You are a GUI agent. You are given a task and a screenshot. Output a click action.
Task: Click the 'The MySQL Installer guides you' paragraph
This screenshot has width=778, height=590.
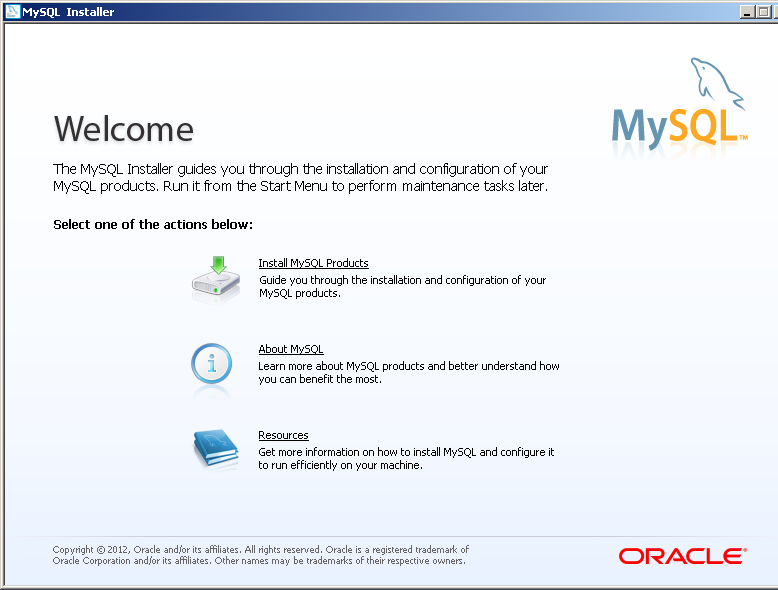coord(301,177)
